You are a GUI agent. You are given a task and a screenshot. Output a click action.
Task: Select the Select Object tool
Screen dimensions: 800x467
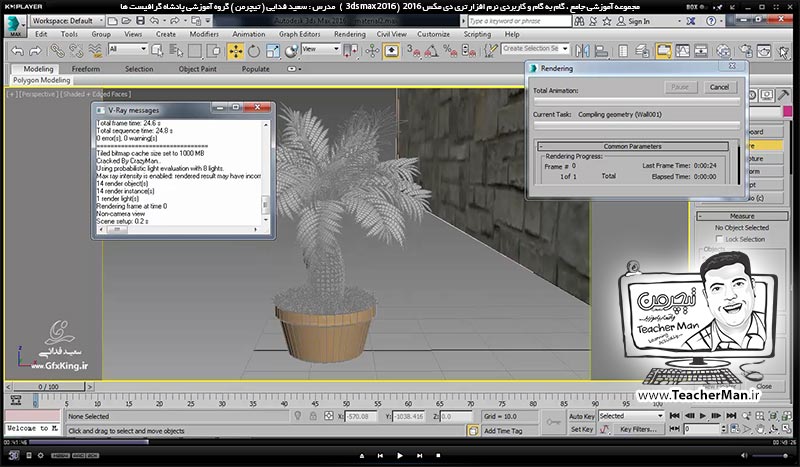click(x=157, y=51)
